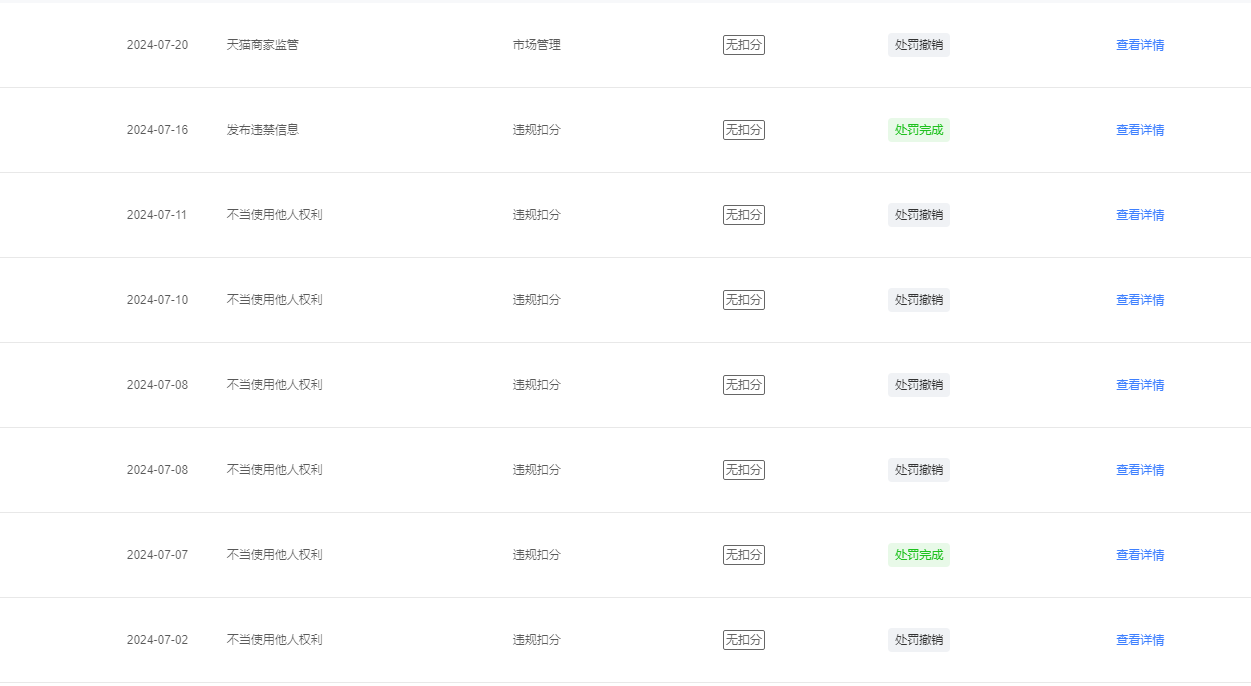This screenshot has width=1251, height=686.
Task: Click the green 处罚完成 badge for 发布违禁信息
Action: pos(919,130)
